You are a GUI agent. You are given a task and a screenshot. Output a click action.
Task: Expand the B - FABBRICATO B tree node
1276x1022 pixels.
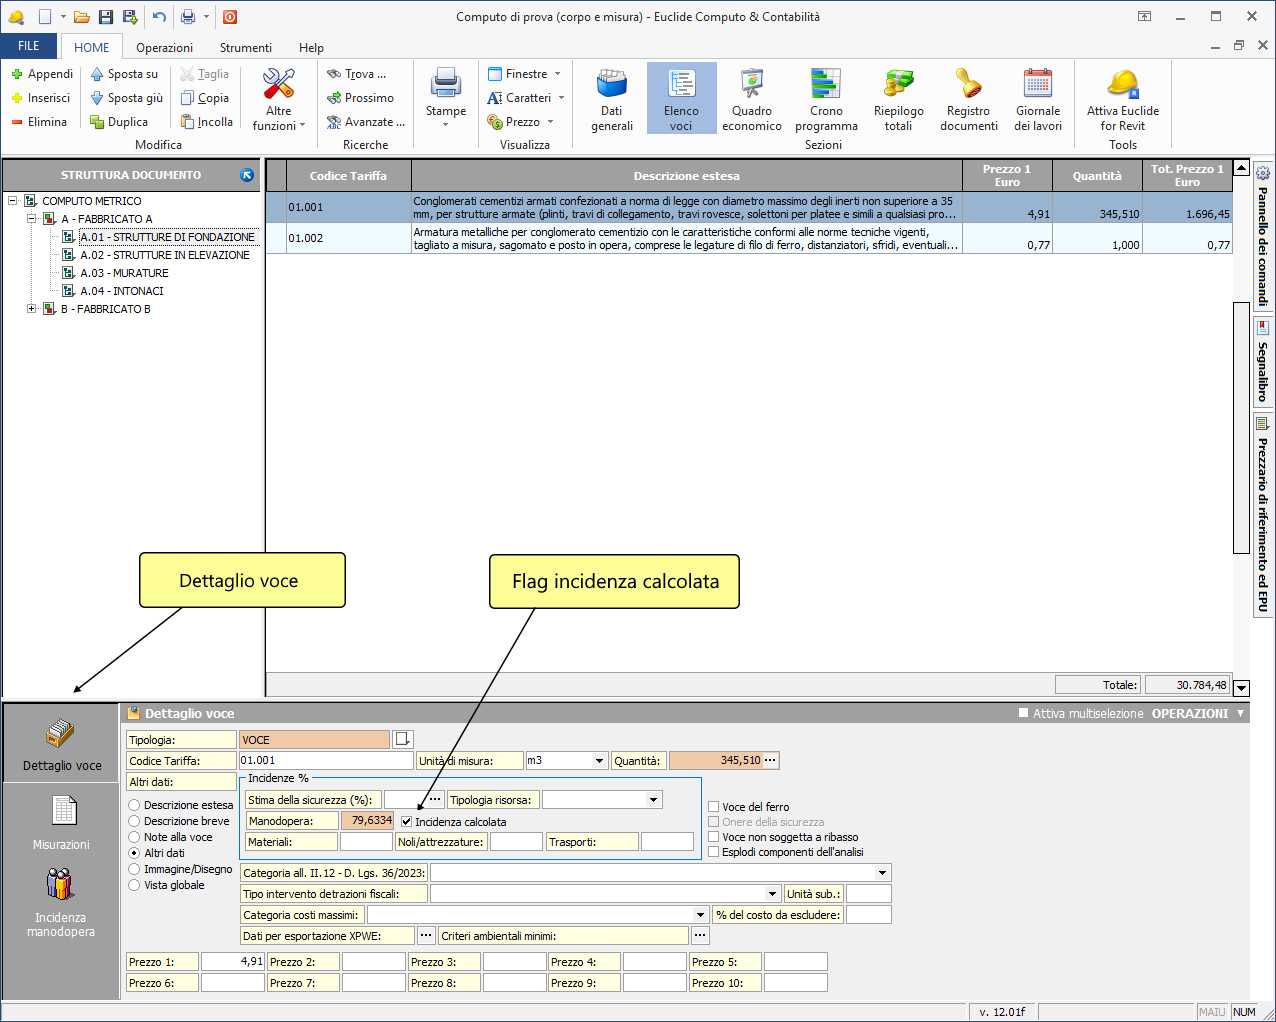[32, 309]
